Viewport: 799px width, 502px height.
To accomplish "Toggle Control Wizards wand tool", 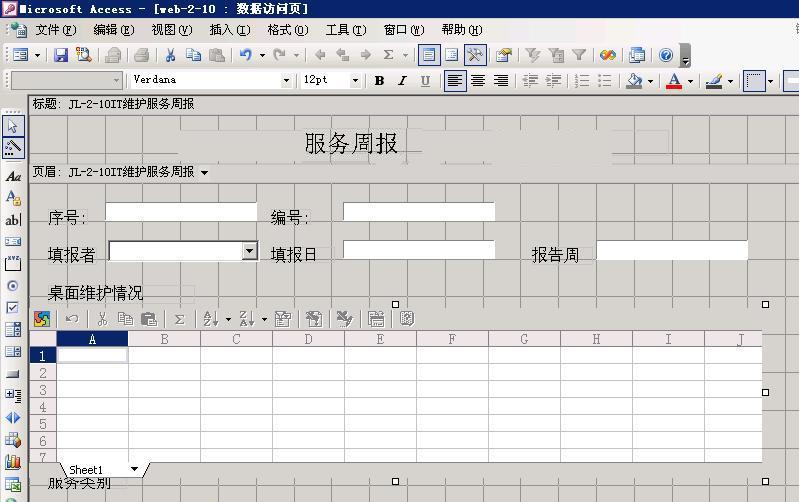I will tap(13, 148).
